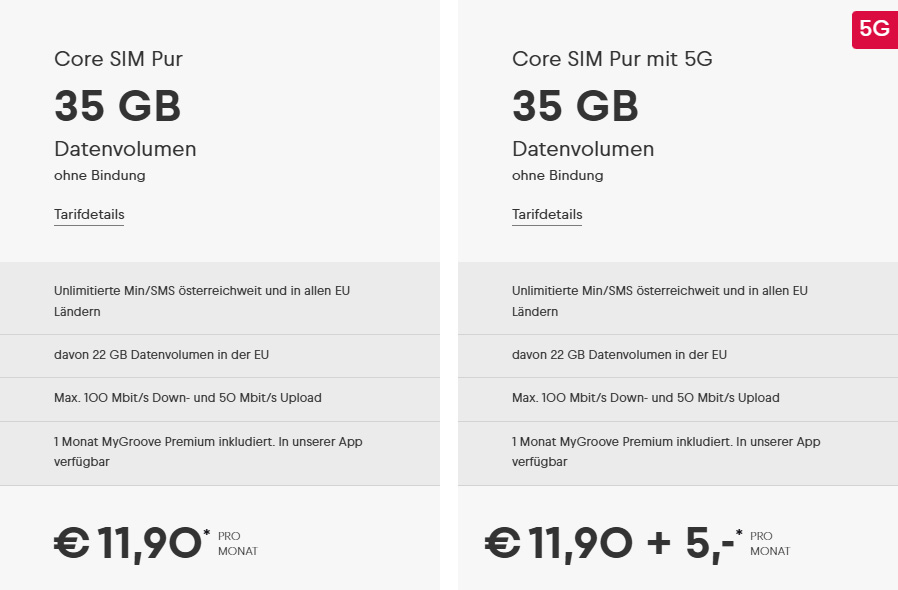898x590 pixels.
Task: Click the €11,90 + 5,- price
Action: pyautogui.click(x=610, y=543)
